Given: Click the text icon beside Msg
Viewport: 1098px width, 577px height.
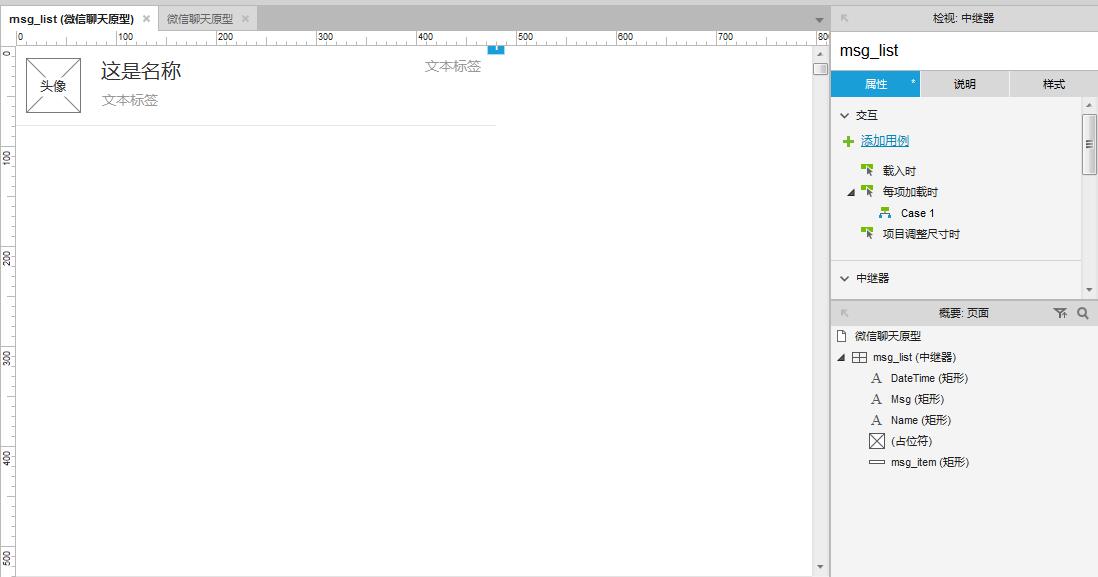Looking at the screenshot, I should point(876,399).
